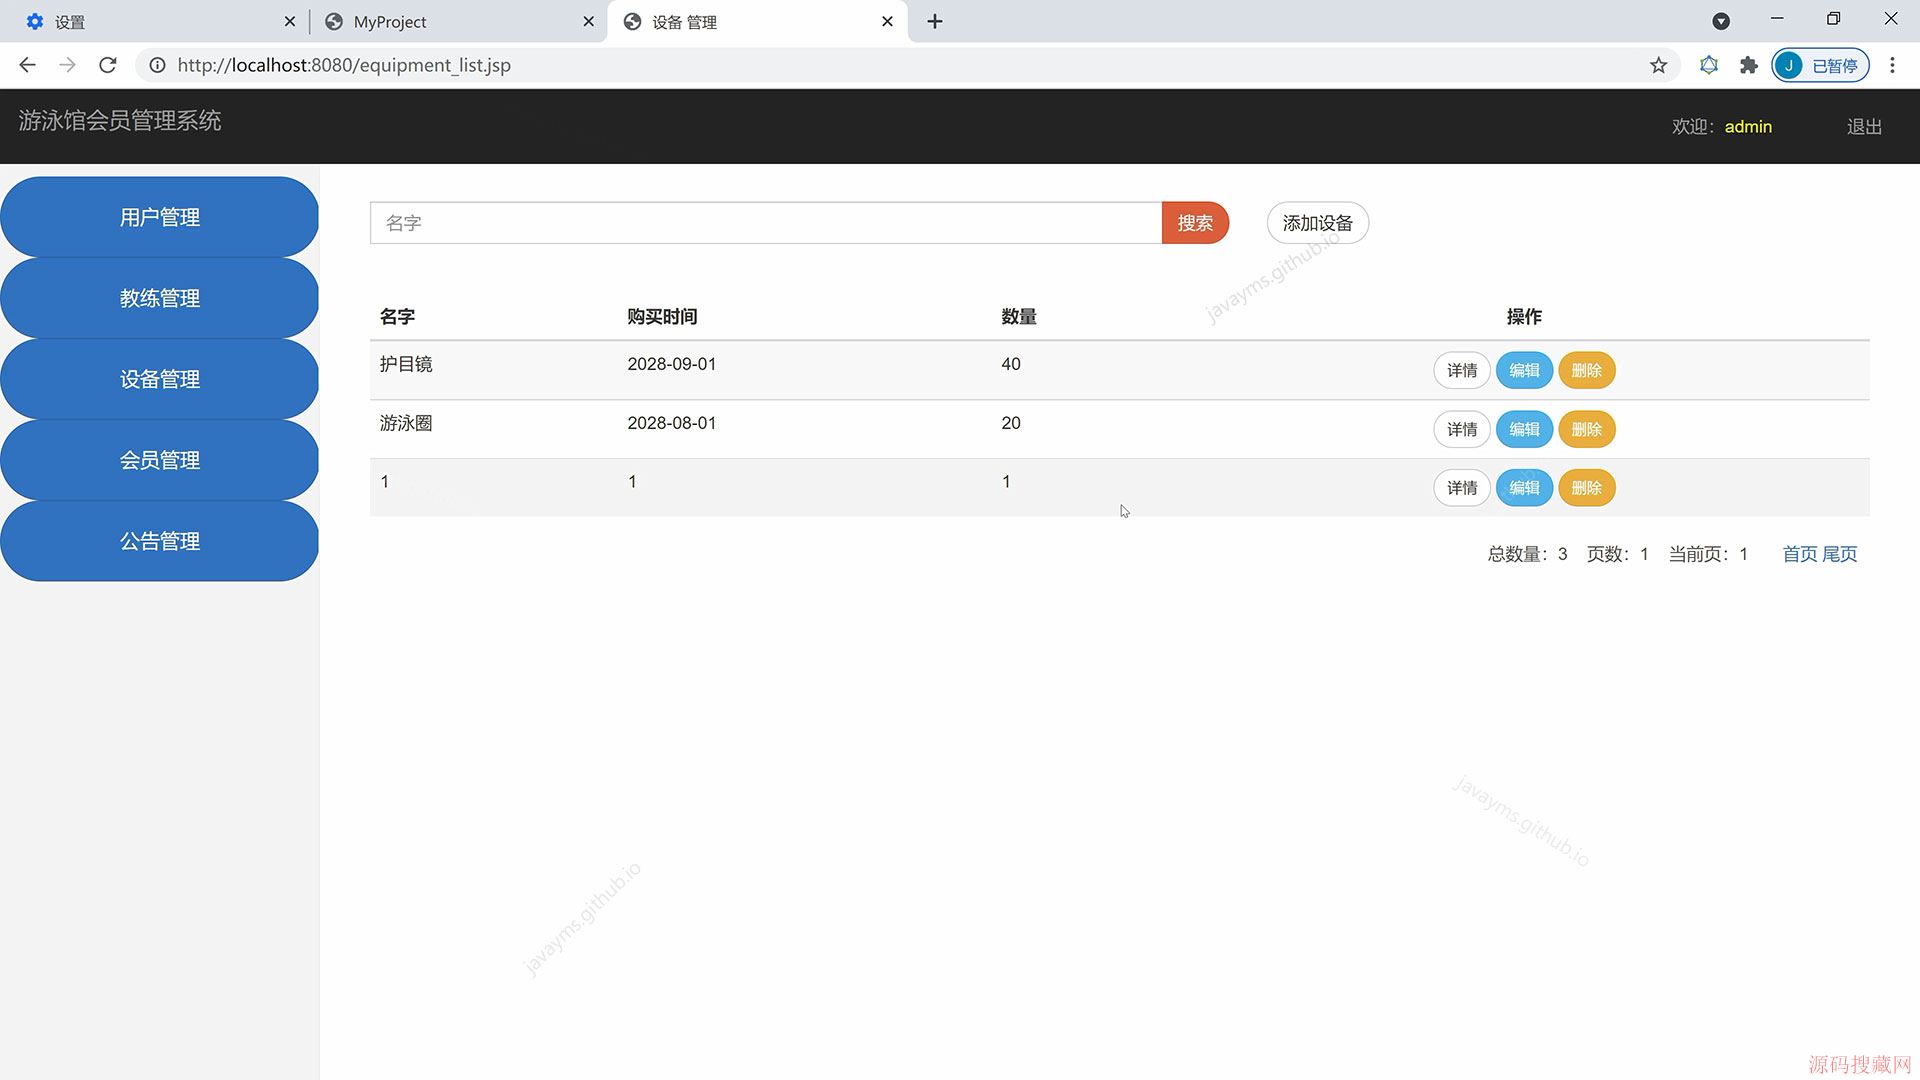This screenshot has width=1920, height=1080.
Task: Open a new browser tab
Action: point(934,21)
